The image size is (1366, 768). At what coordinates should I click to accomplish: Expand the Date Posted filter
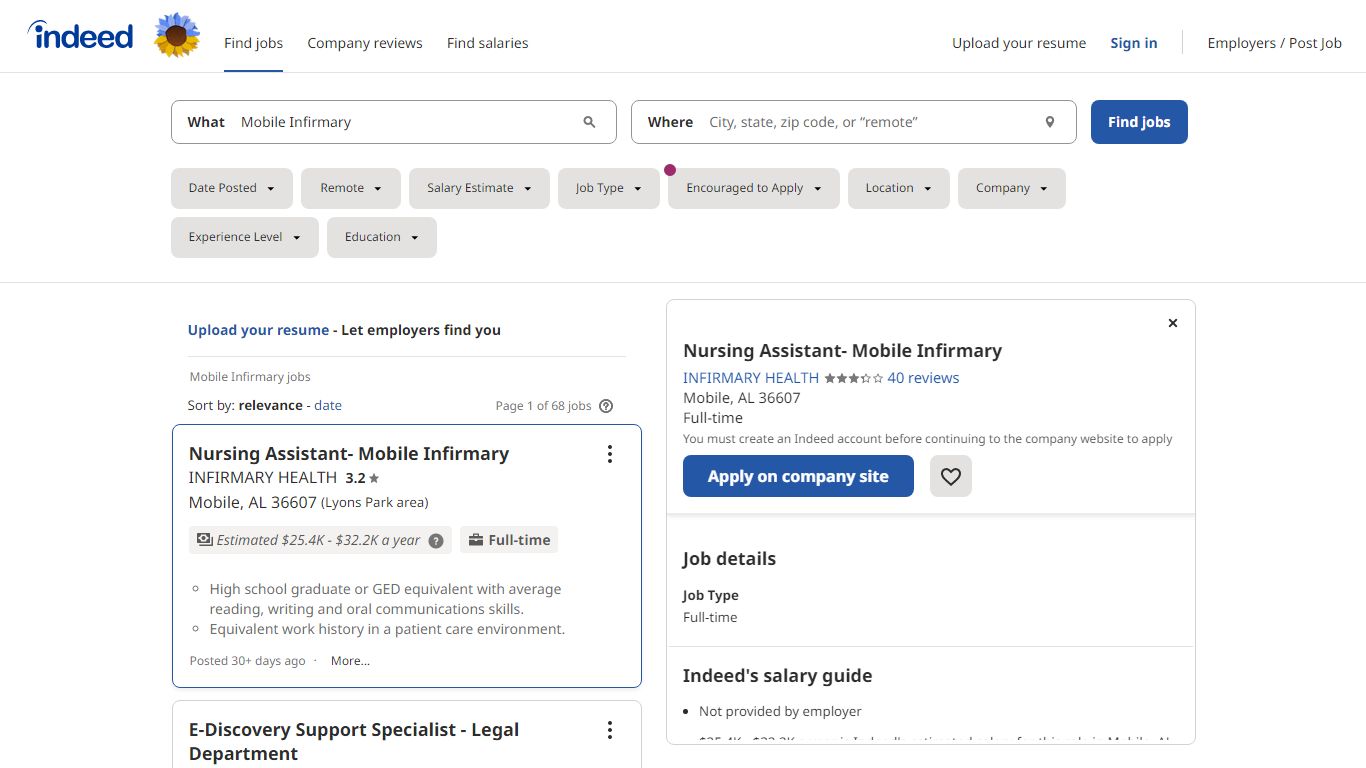[232, 188]
